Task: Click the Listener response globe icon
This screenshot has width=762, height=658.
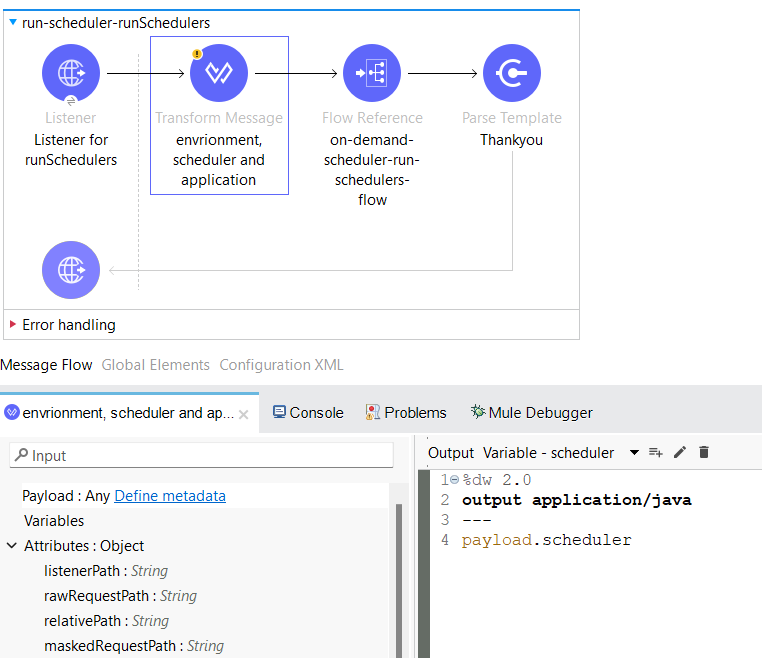Action: tap(71, 270)
